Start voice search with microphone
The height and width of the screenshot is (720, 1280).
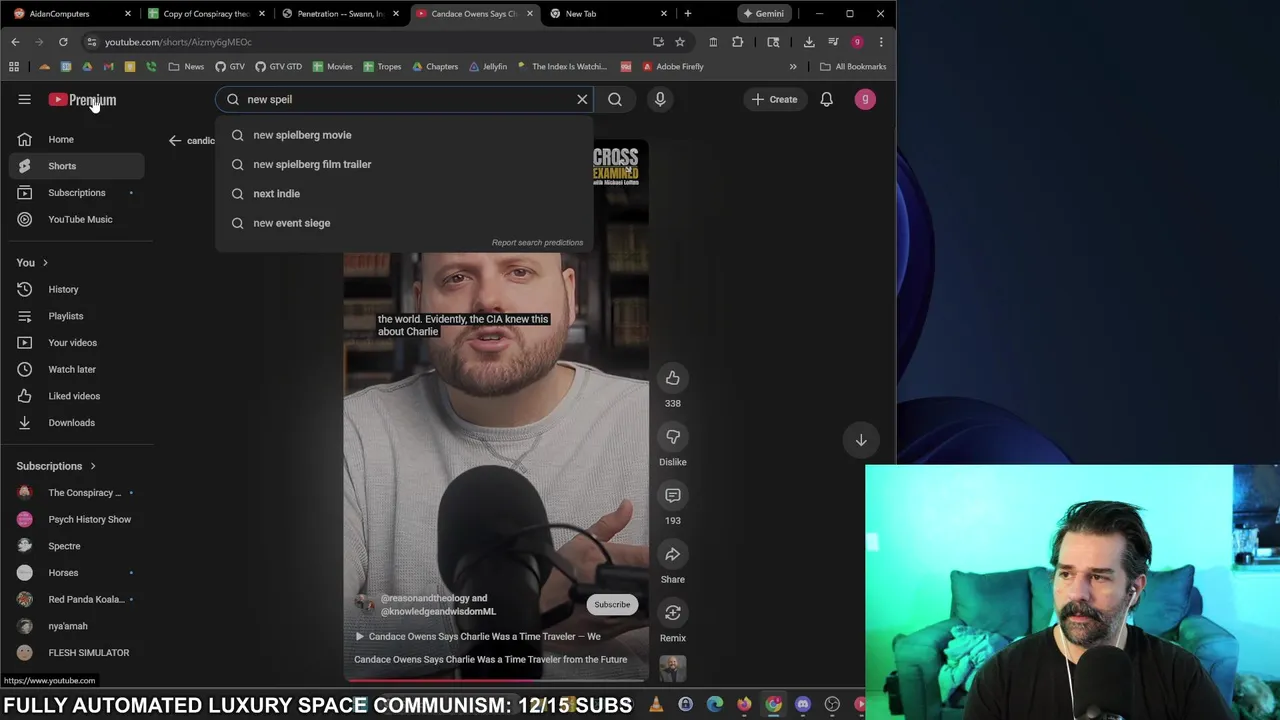(660, 99)
